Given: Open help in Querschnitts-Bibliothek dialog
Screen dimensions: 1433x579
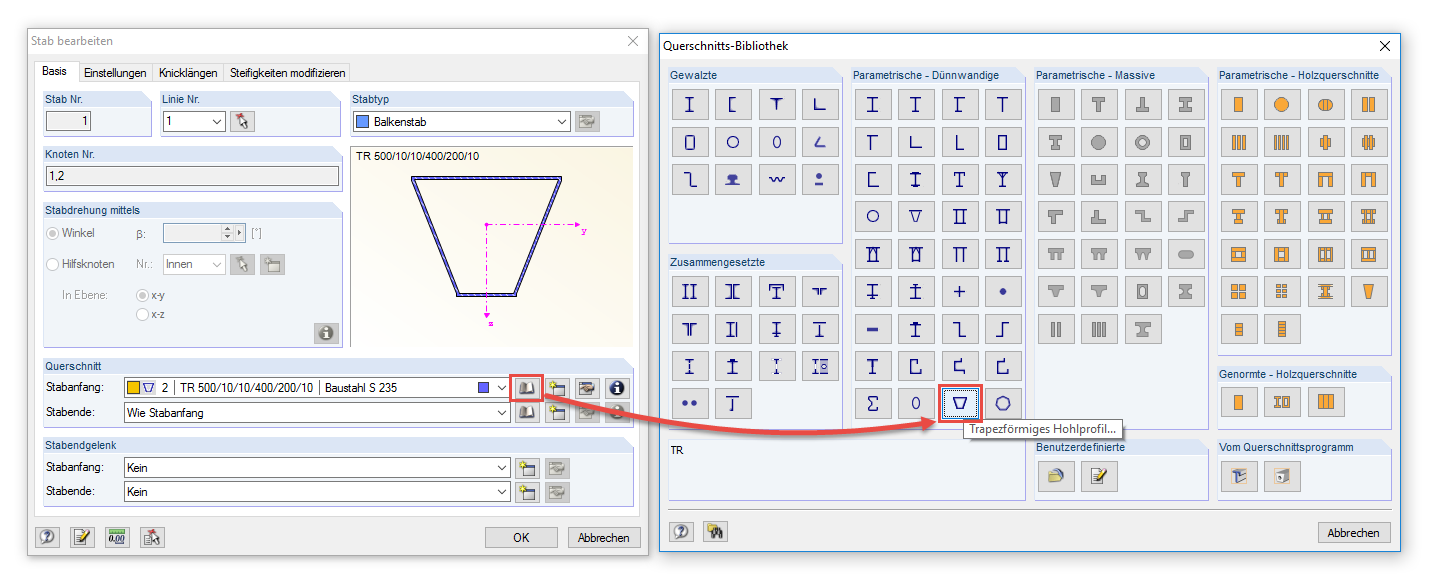Looking at the screenshot, I should [681, 532].
